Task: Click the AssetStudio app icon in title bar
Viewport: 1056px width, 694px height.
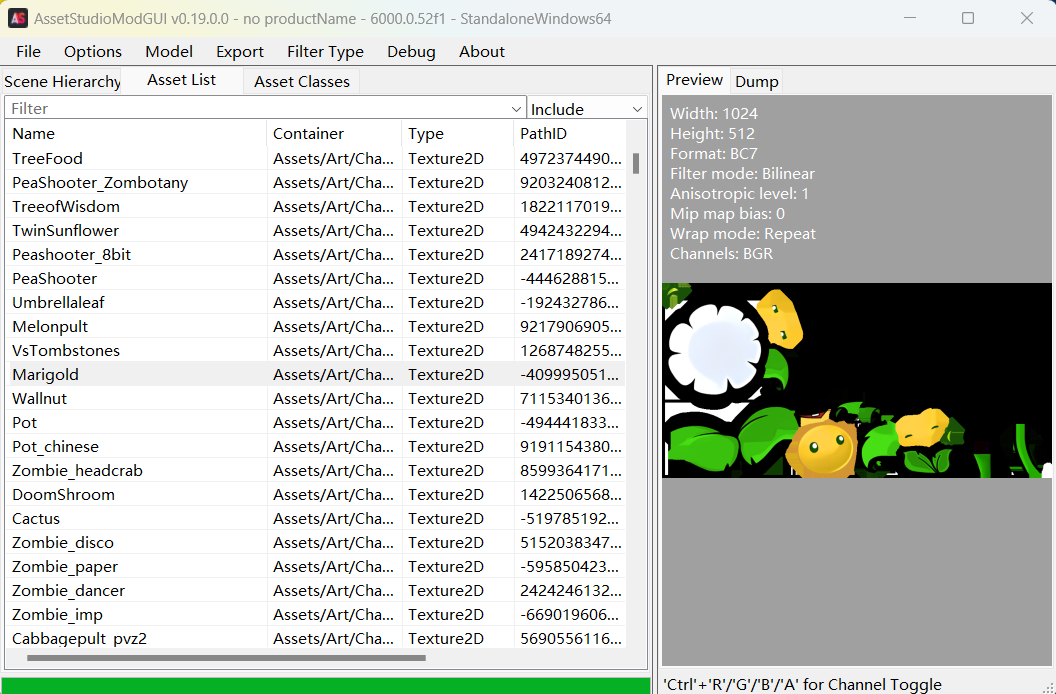Action: coord(18,18)
